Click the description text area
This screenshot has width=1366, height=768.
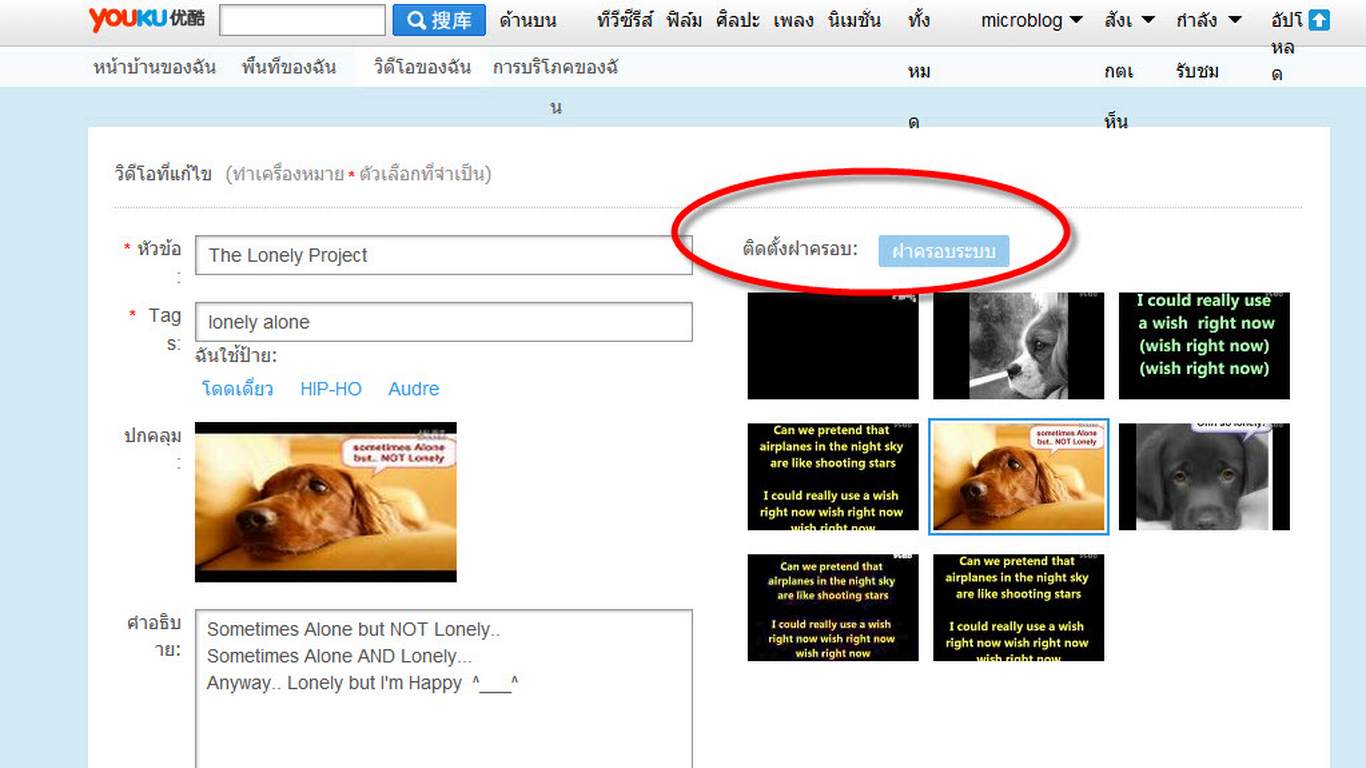click(x=444, y=689)
